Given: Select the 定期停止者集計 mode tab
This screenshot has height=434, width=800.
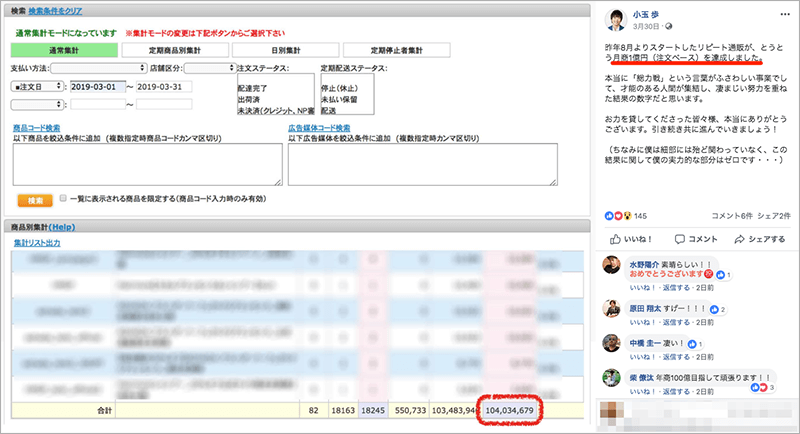Looking at the screenshot, I should click(394, 49).
